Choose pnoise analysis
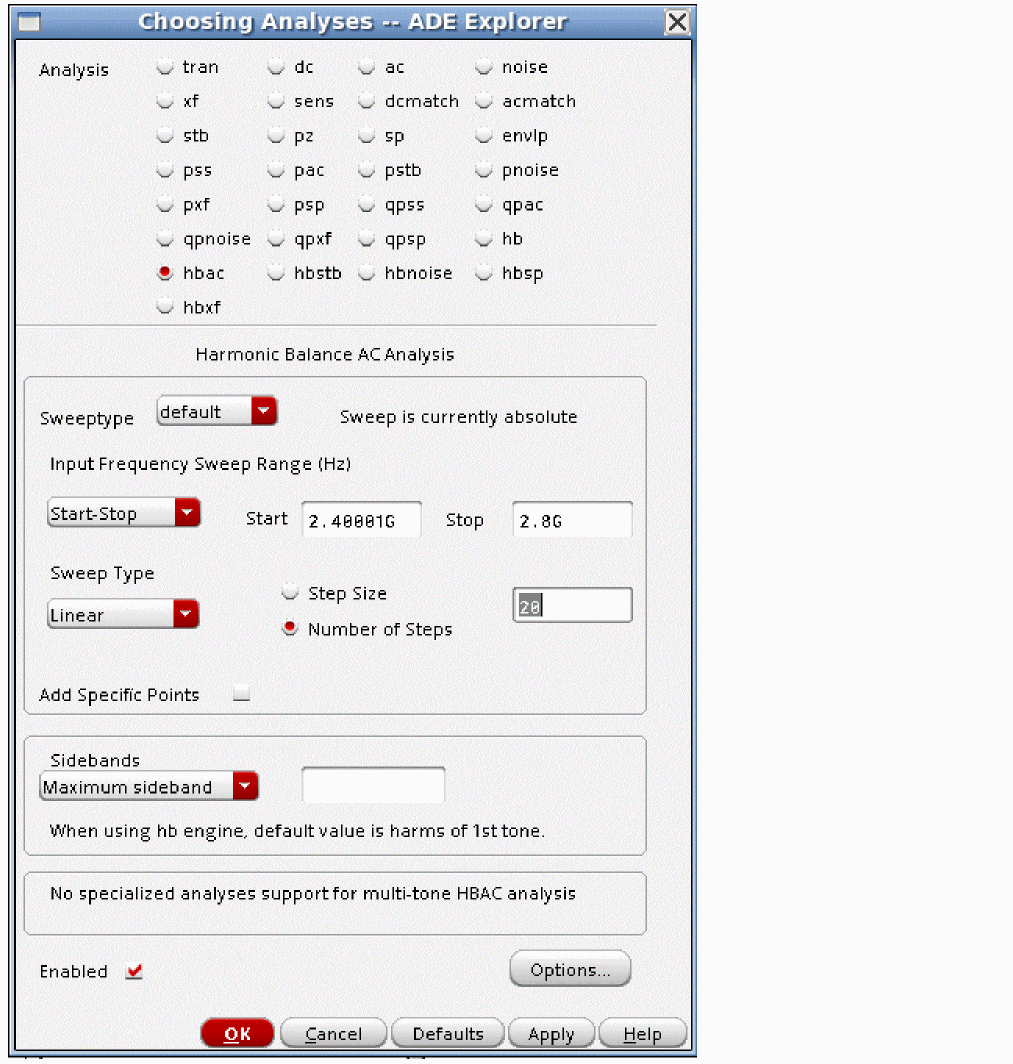 click(483, 170)
